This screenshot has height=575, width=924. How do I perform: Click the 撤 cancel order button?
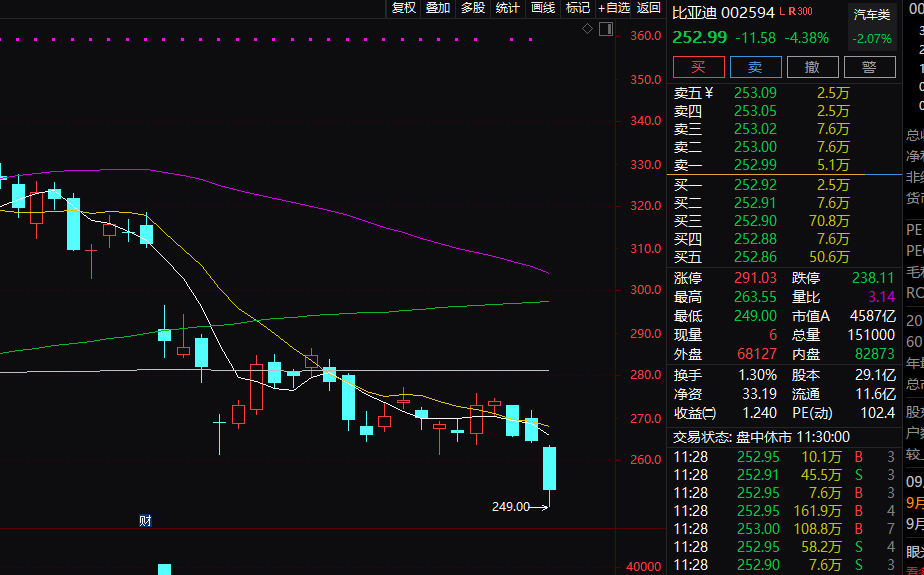(812, 67)
